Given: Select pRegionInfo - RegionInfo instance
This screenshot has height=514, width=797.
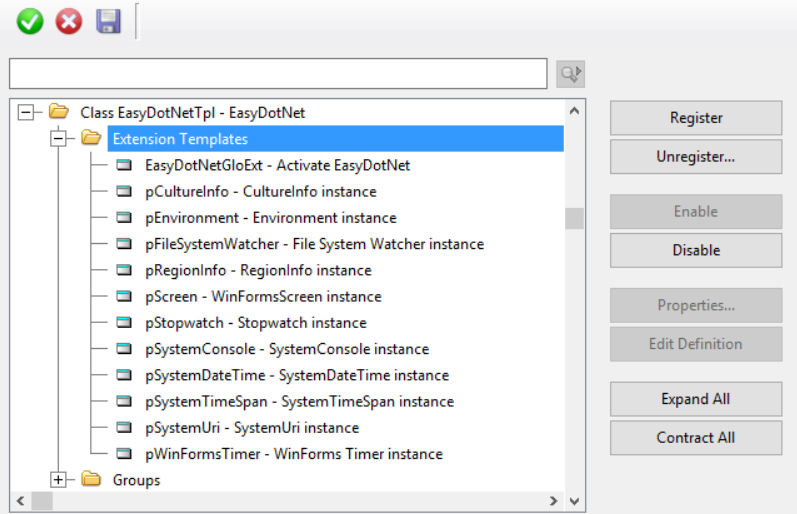Looking at the screenshot, I should point(258,270).
